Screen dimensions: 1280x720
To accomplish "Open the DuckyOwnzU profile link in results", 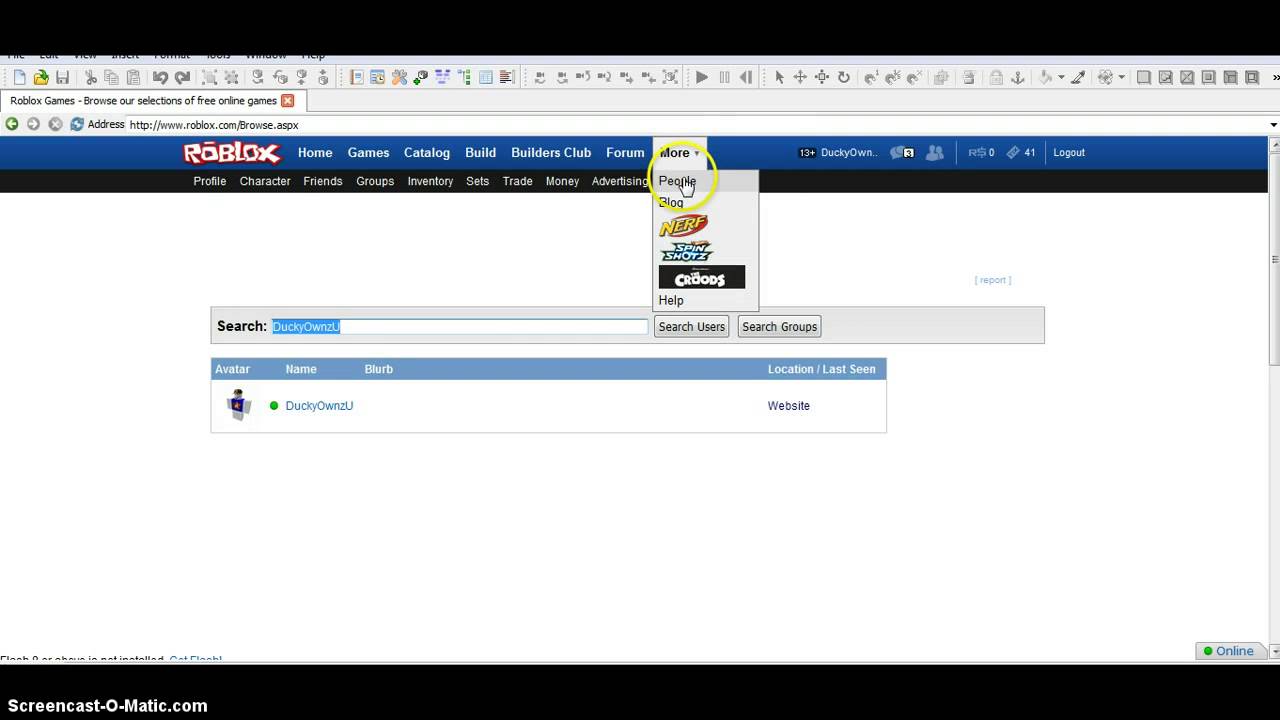I will click(319, 406).
